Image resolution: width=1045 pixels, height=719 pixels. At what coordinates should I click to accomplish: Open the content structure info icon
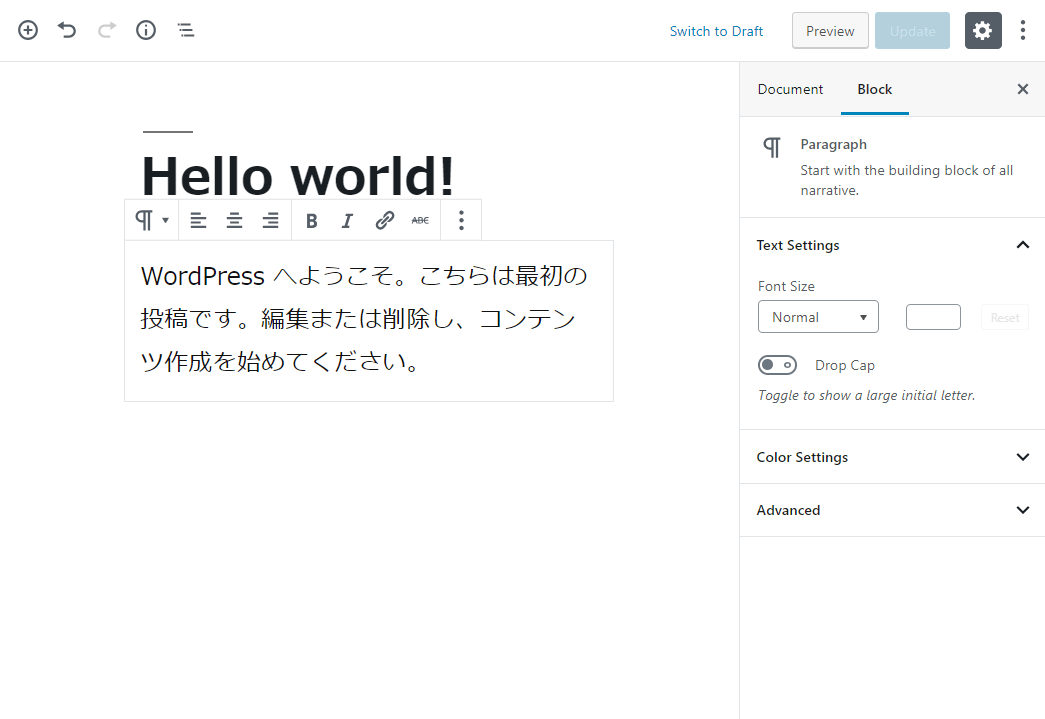coord(146,30)
